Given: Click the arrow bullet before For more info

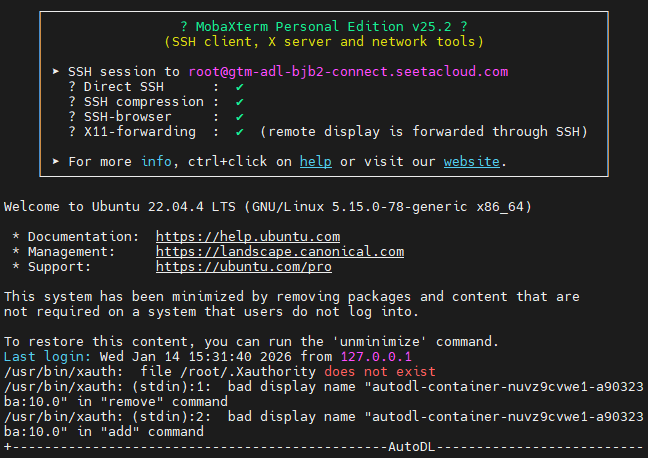Looking at the screenshot, I should 56,161.
